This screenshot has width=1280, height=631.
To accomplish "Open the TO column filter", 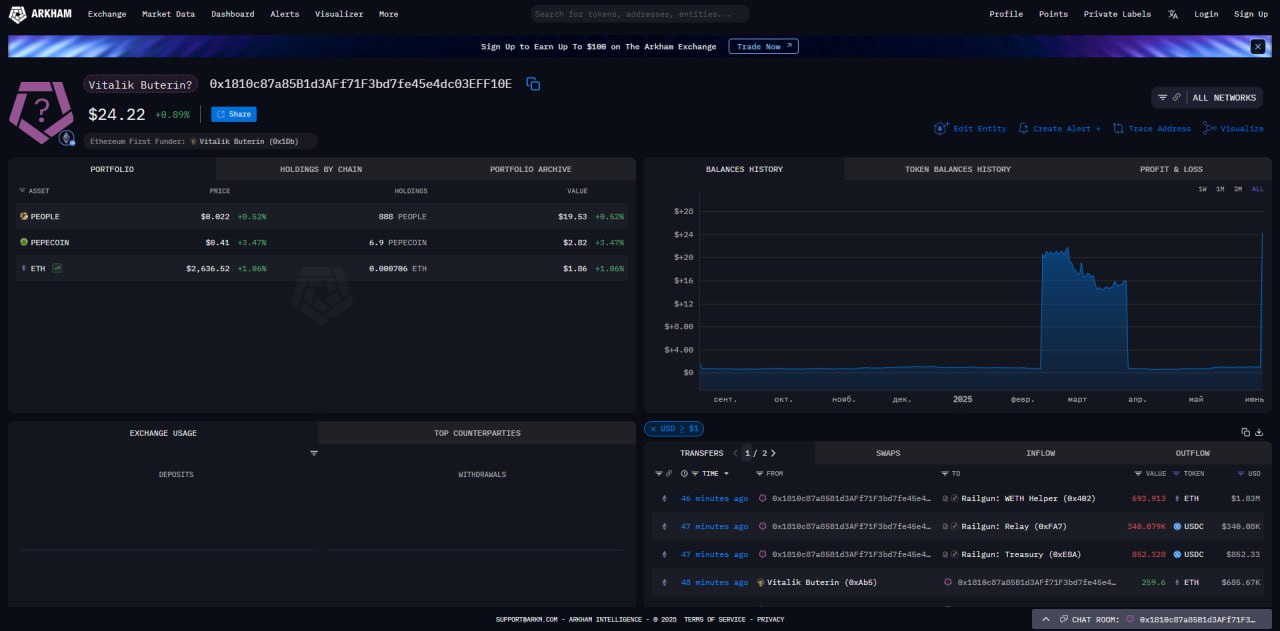I will pyautogui.click(x=945, y=474).
